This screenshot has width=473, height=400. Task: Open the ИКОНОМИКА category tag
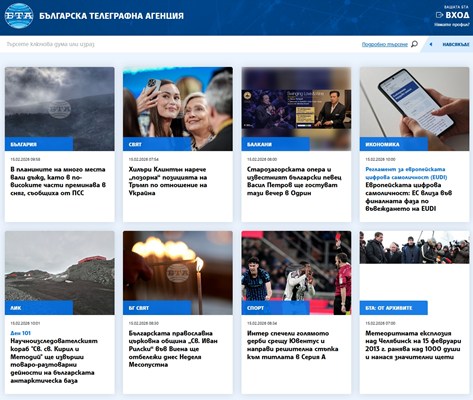coord(394,144)
